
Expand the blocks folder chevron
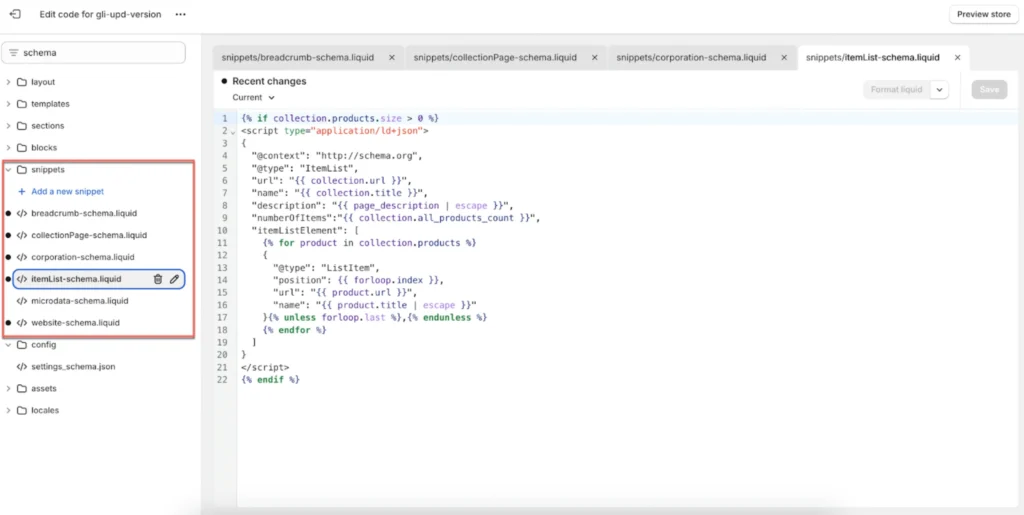click(x=8, y=148)
